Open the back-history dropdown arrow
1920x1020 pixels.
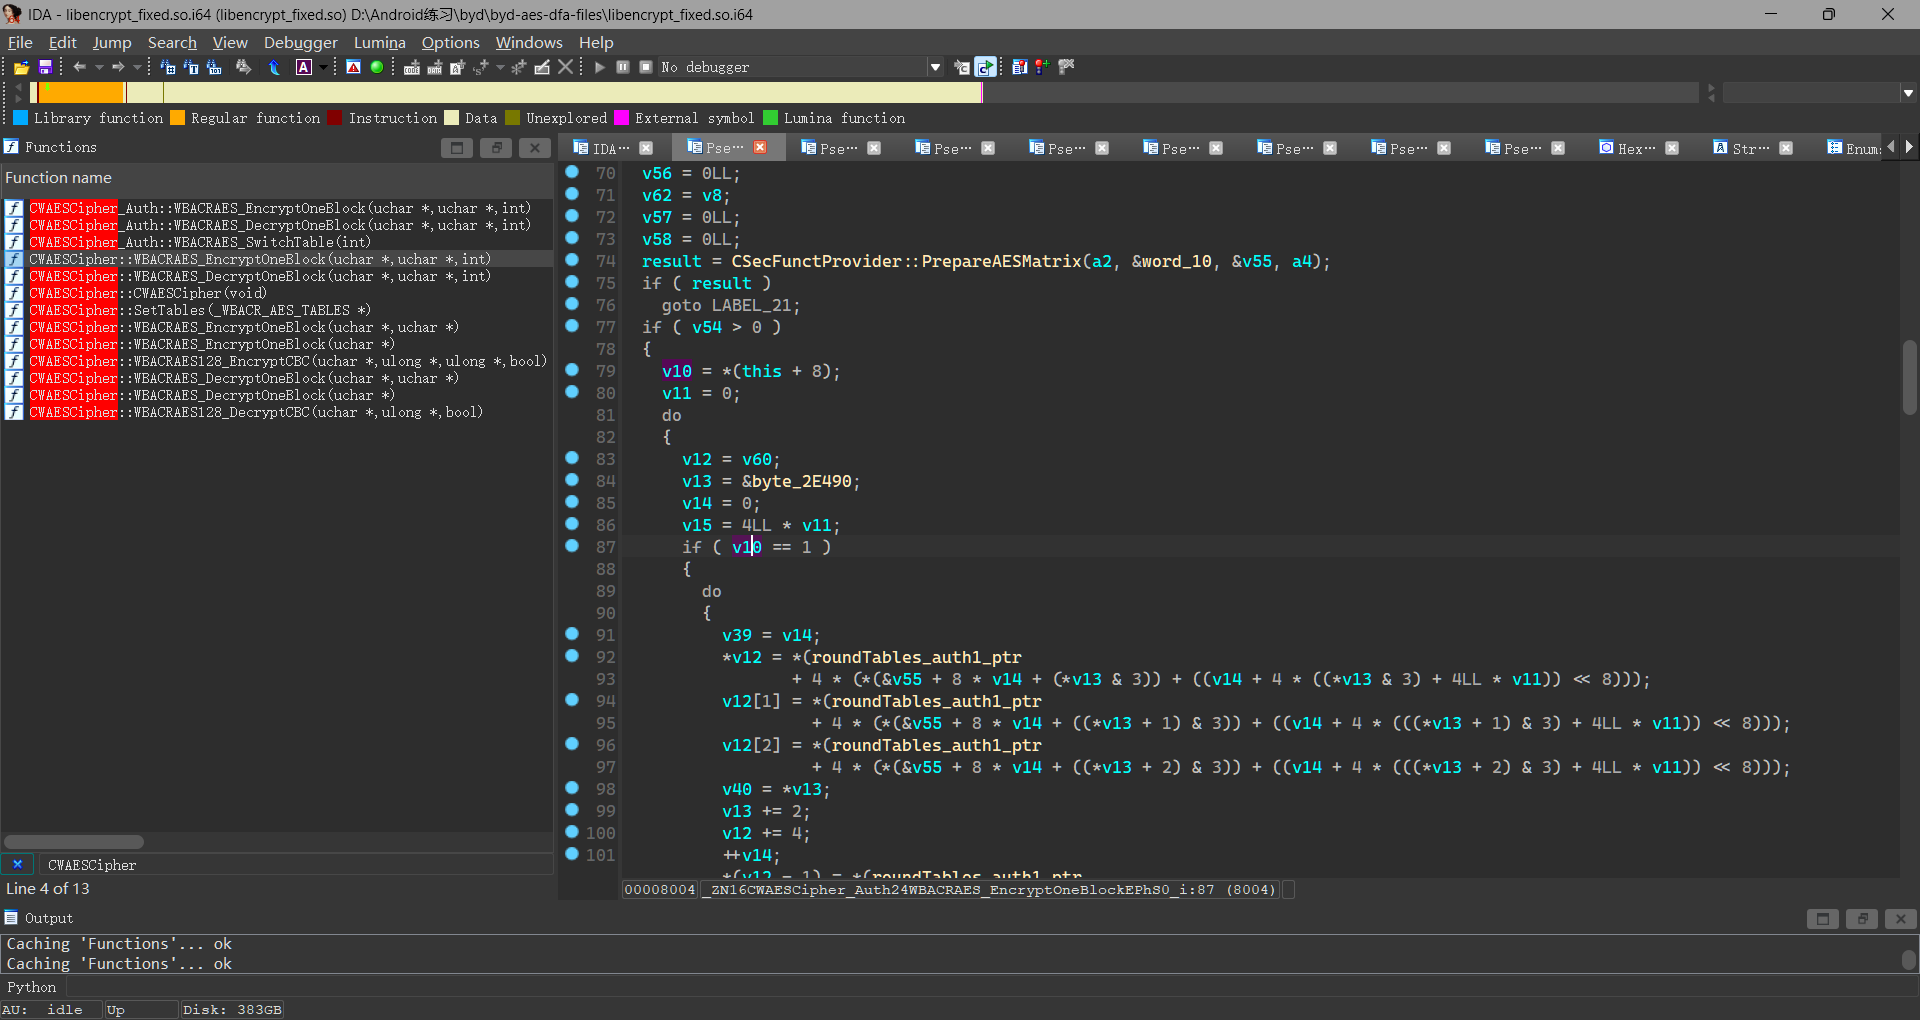(99, 67)
